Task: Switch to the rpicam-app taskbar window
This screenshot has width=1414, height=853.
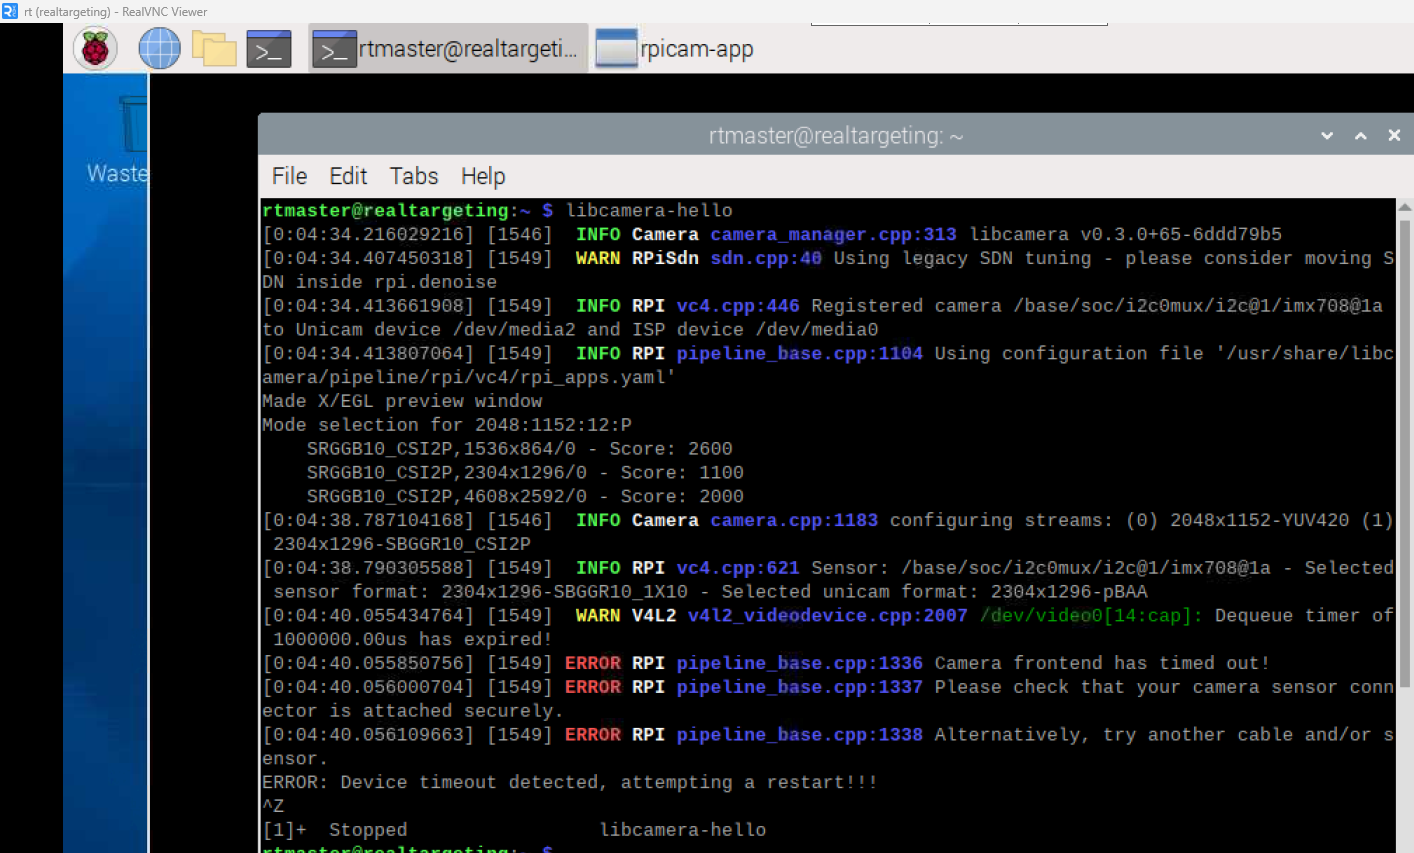Action: click(x=676, y=49)
